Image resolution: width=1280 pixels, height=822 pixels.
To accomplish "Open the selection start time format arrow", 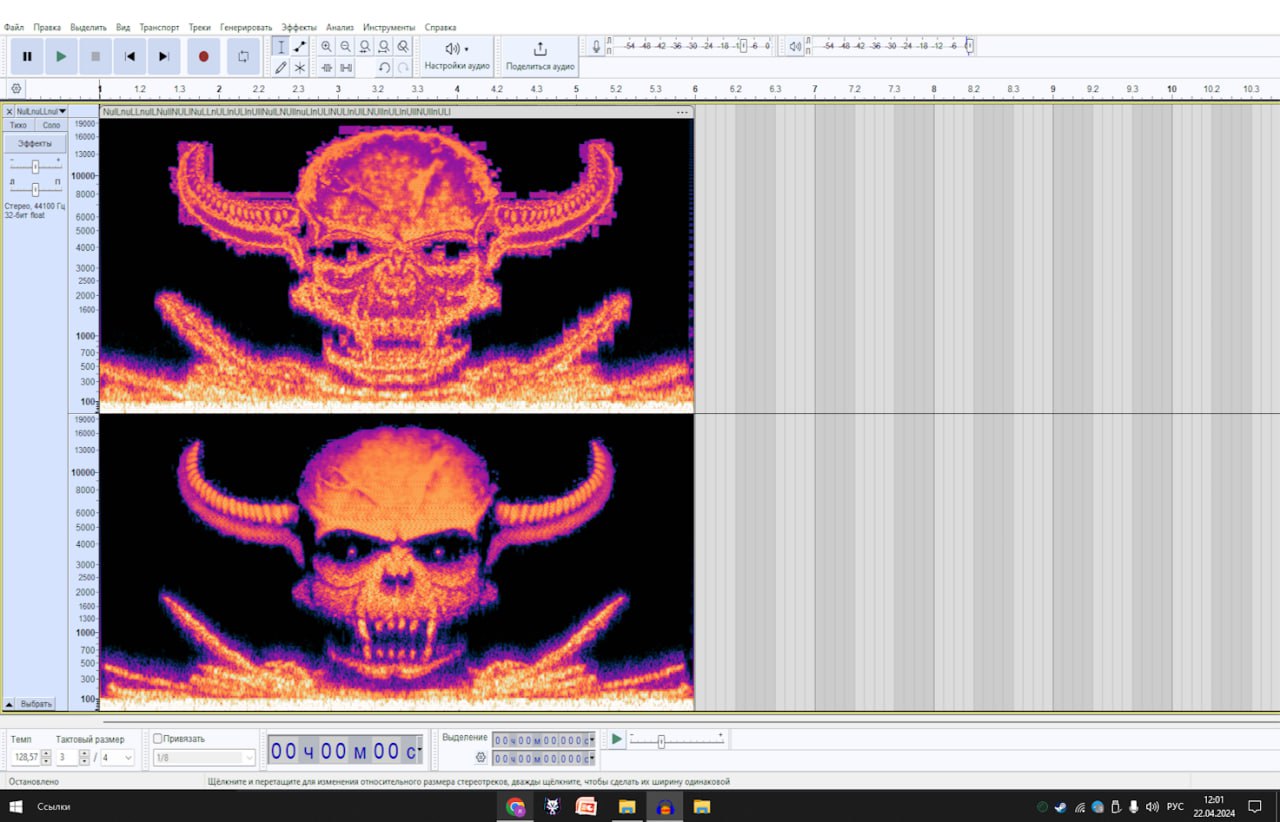I will (591, 740).
